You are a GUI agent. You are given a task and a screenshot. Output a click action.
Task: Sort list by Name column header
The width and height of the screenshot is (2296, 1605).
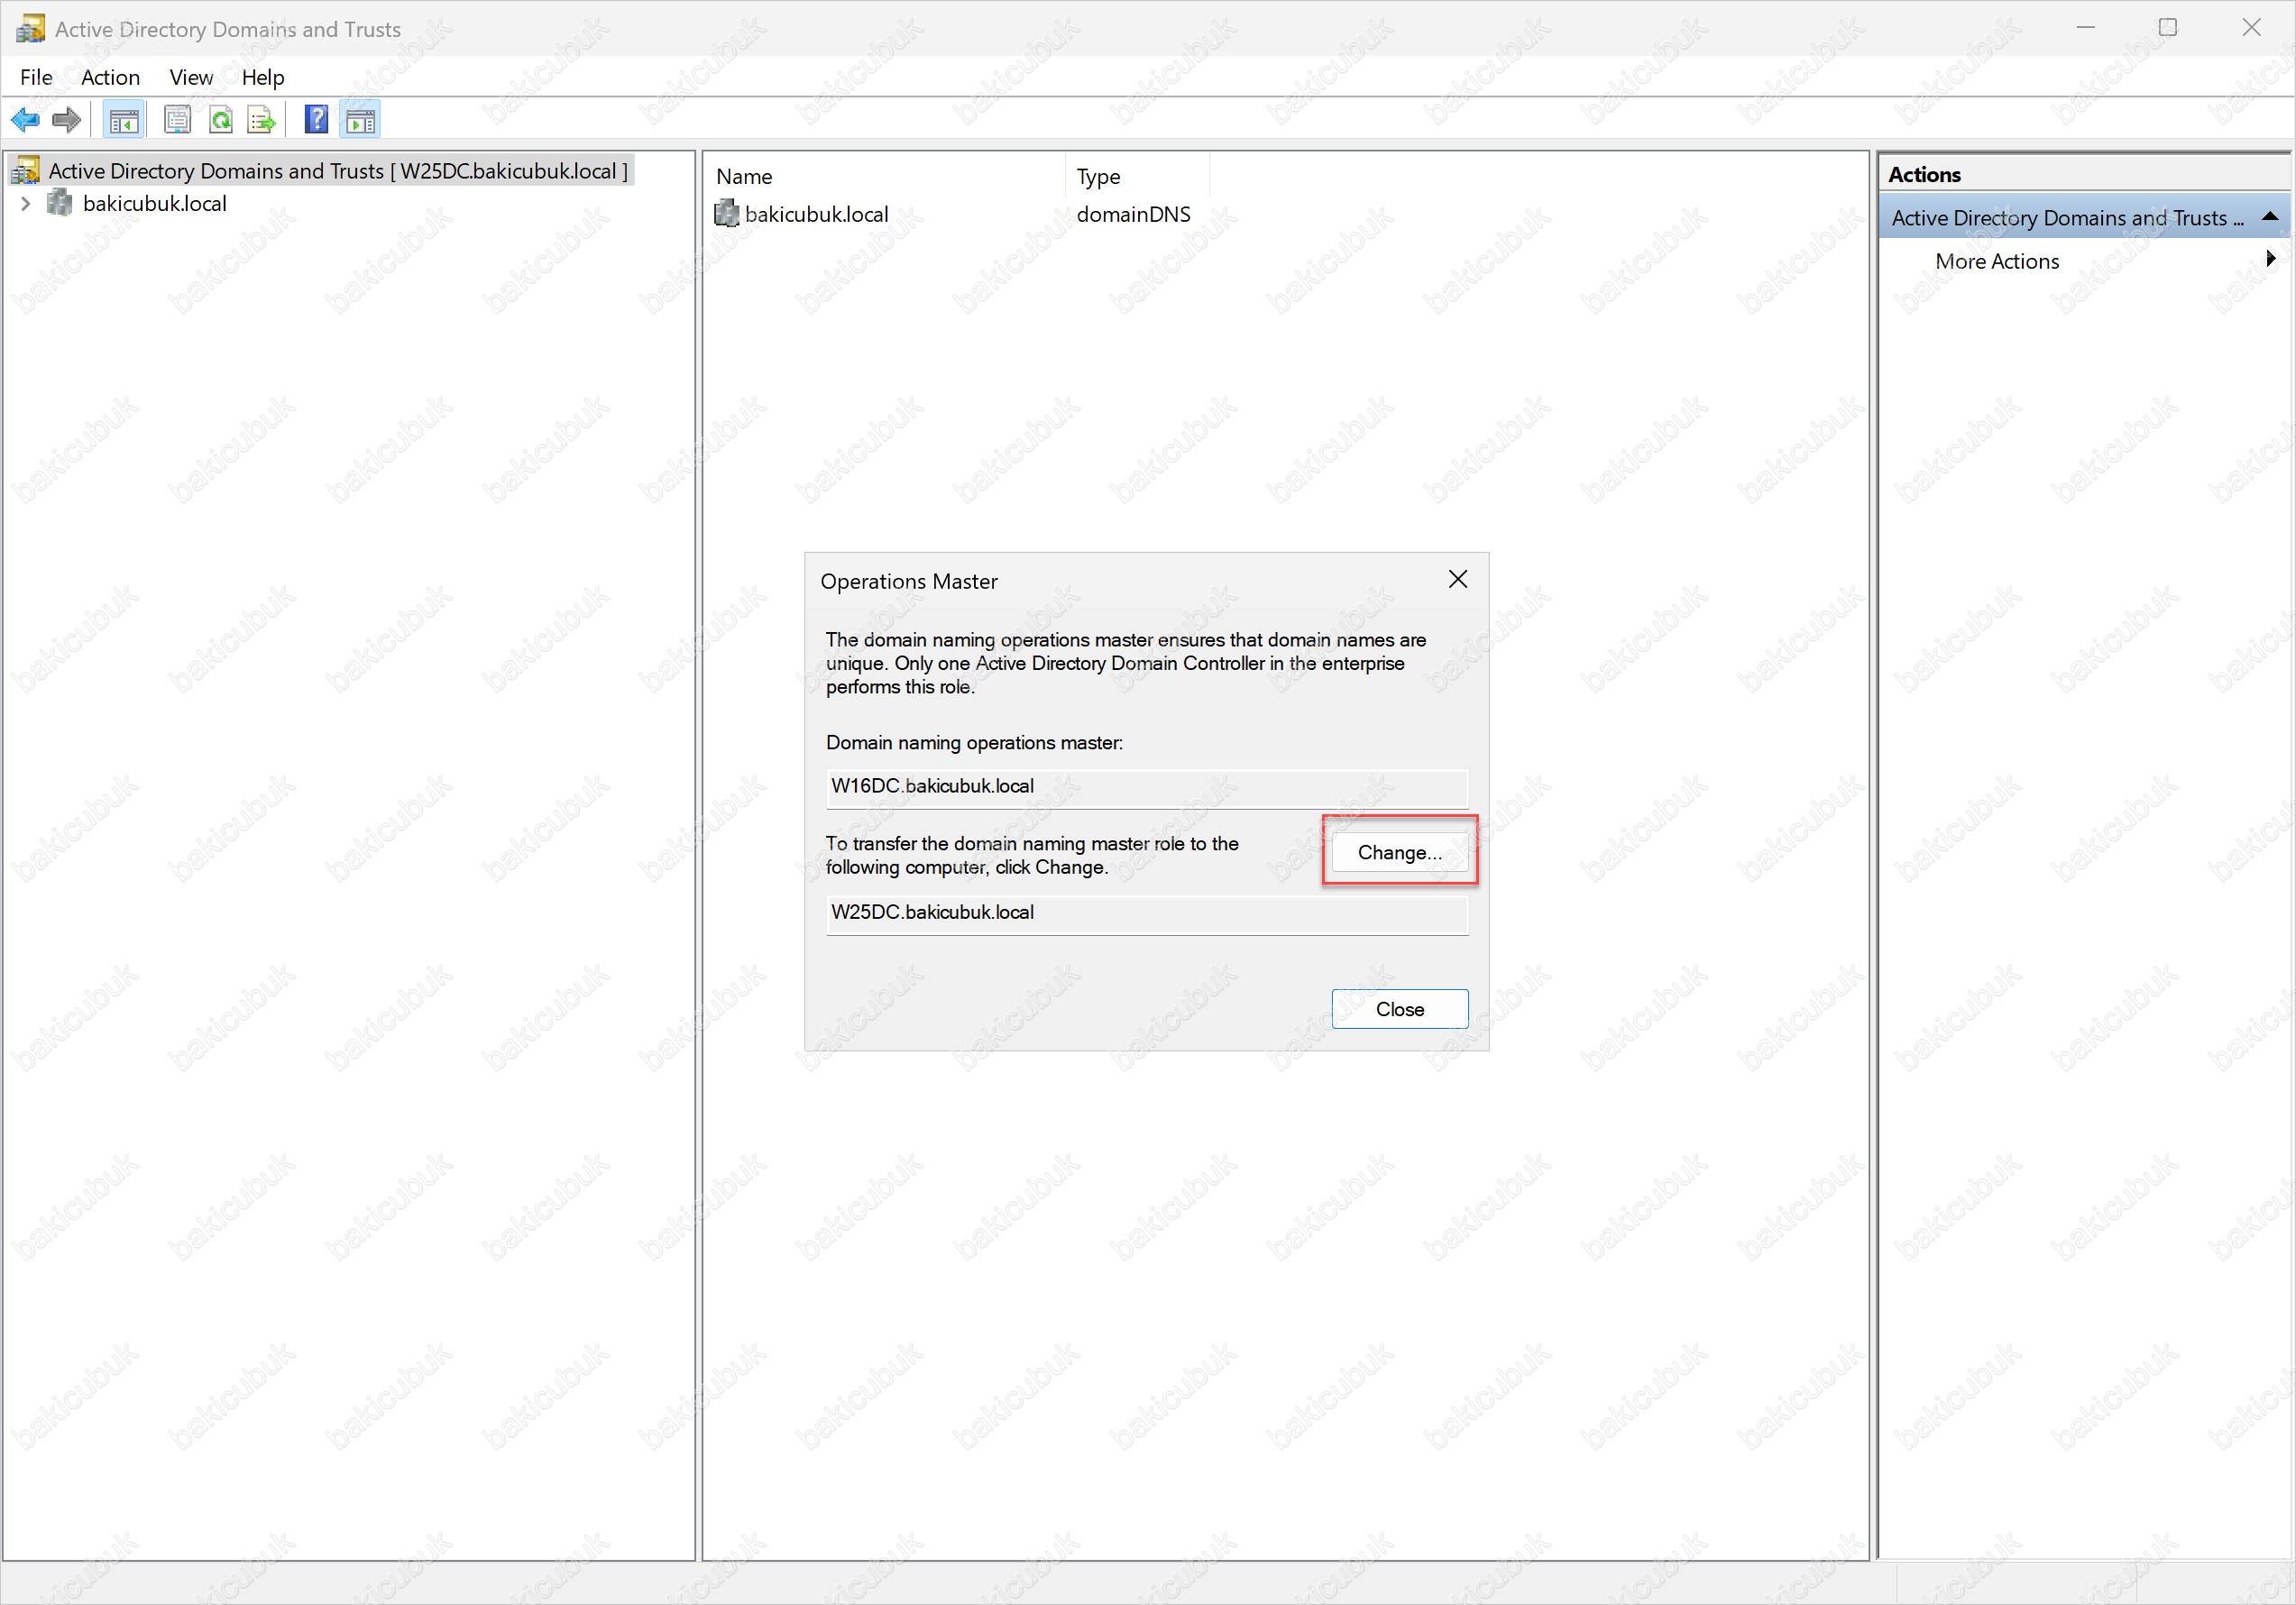point(886,176)
